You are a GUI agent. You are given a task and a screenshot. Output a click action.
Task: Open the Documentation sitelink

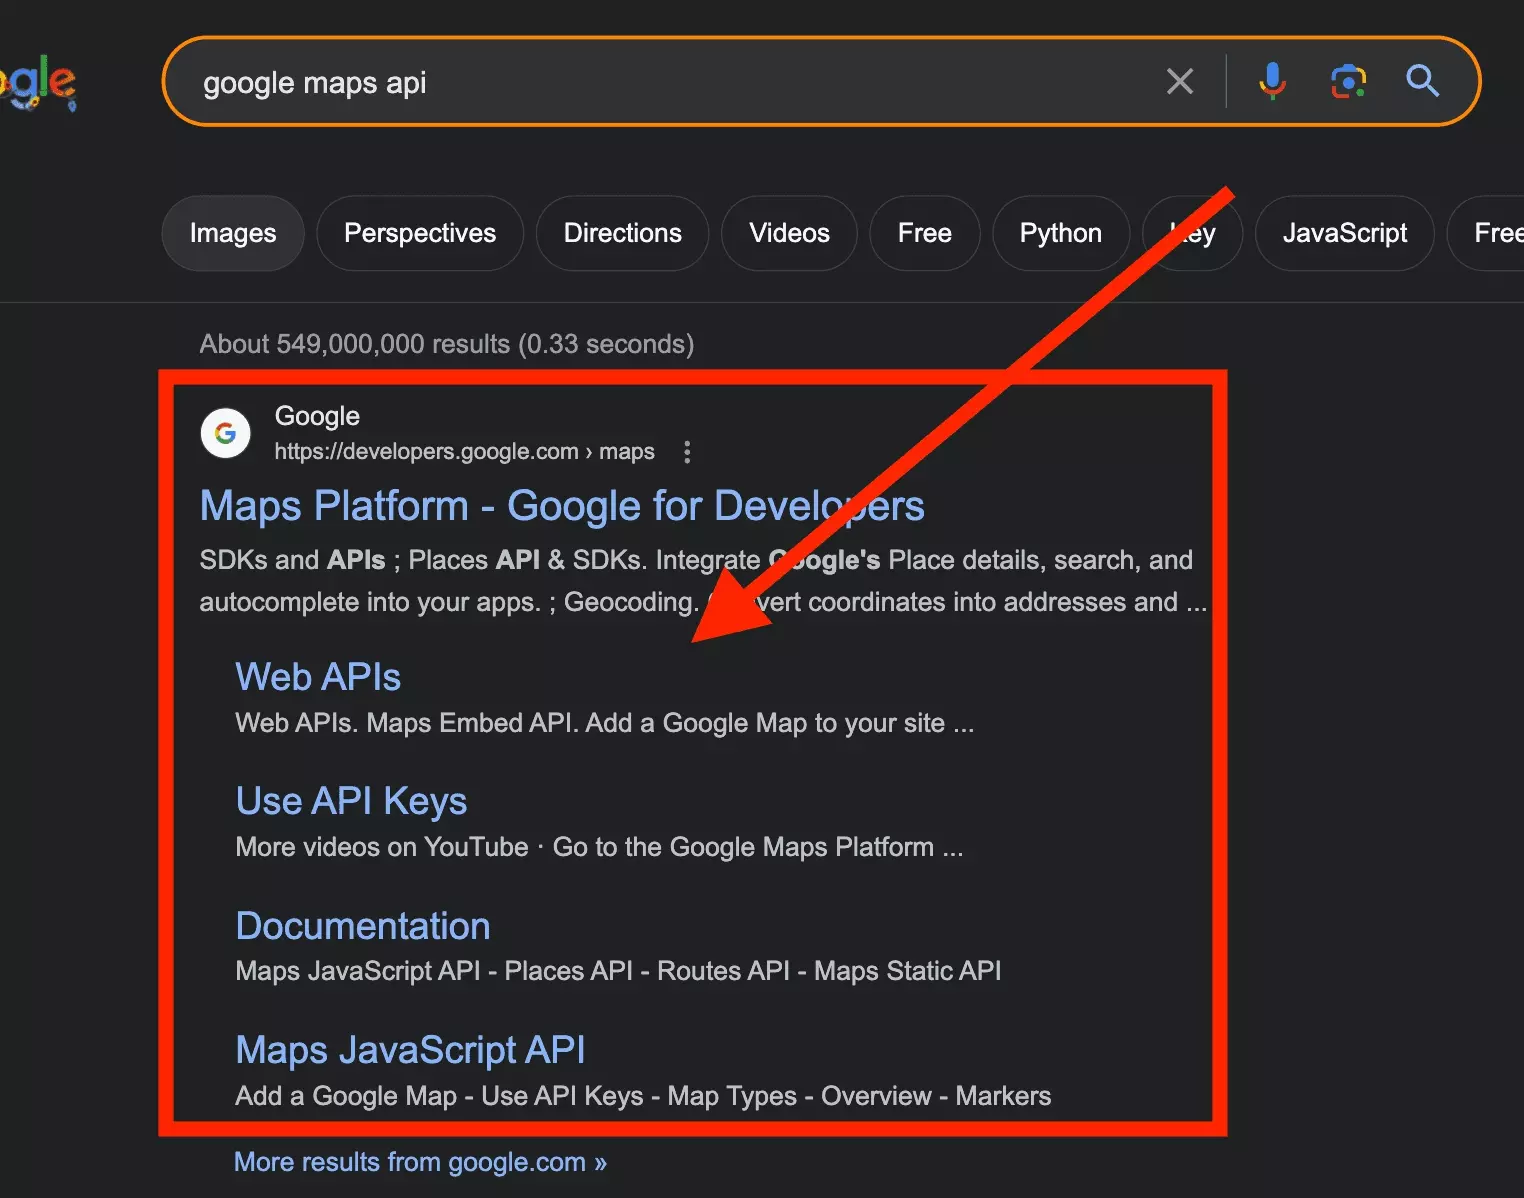click(x=363, y=926)
